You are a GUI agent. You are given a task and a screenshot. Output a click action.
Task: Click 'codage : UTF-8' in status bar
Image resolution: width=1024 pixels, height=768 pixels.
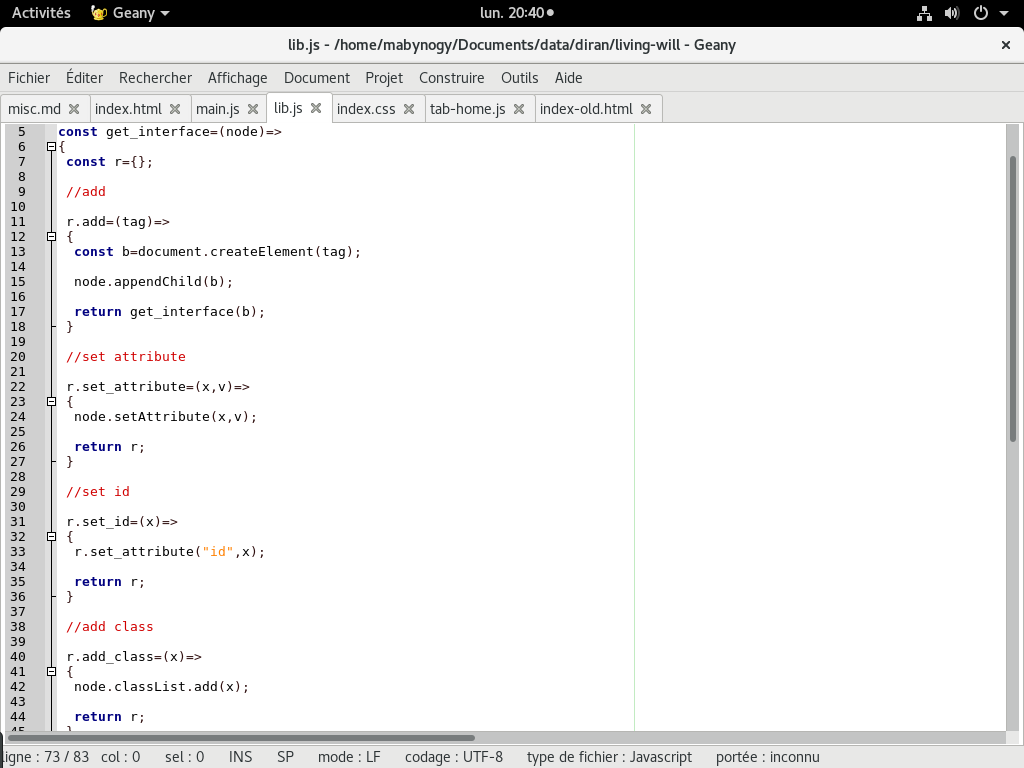[454, 758]
